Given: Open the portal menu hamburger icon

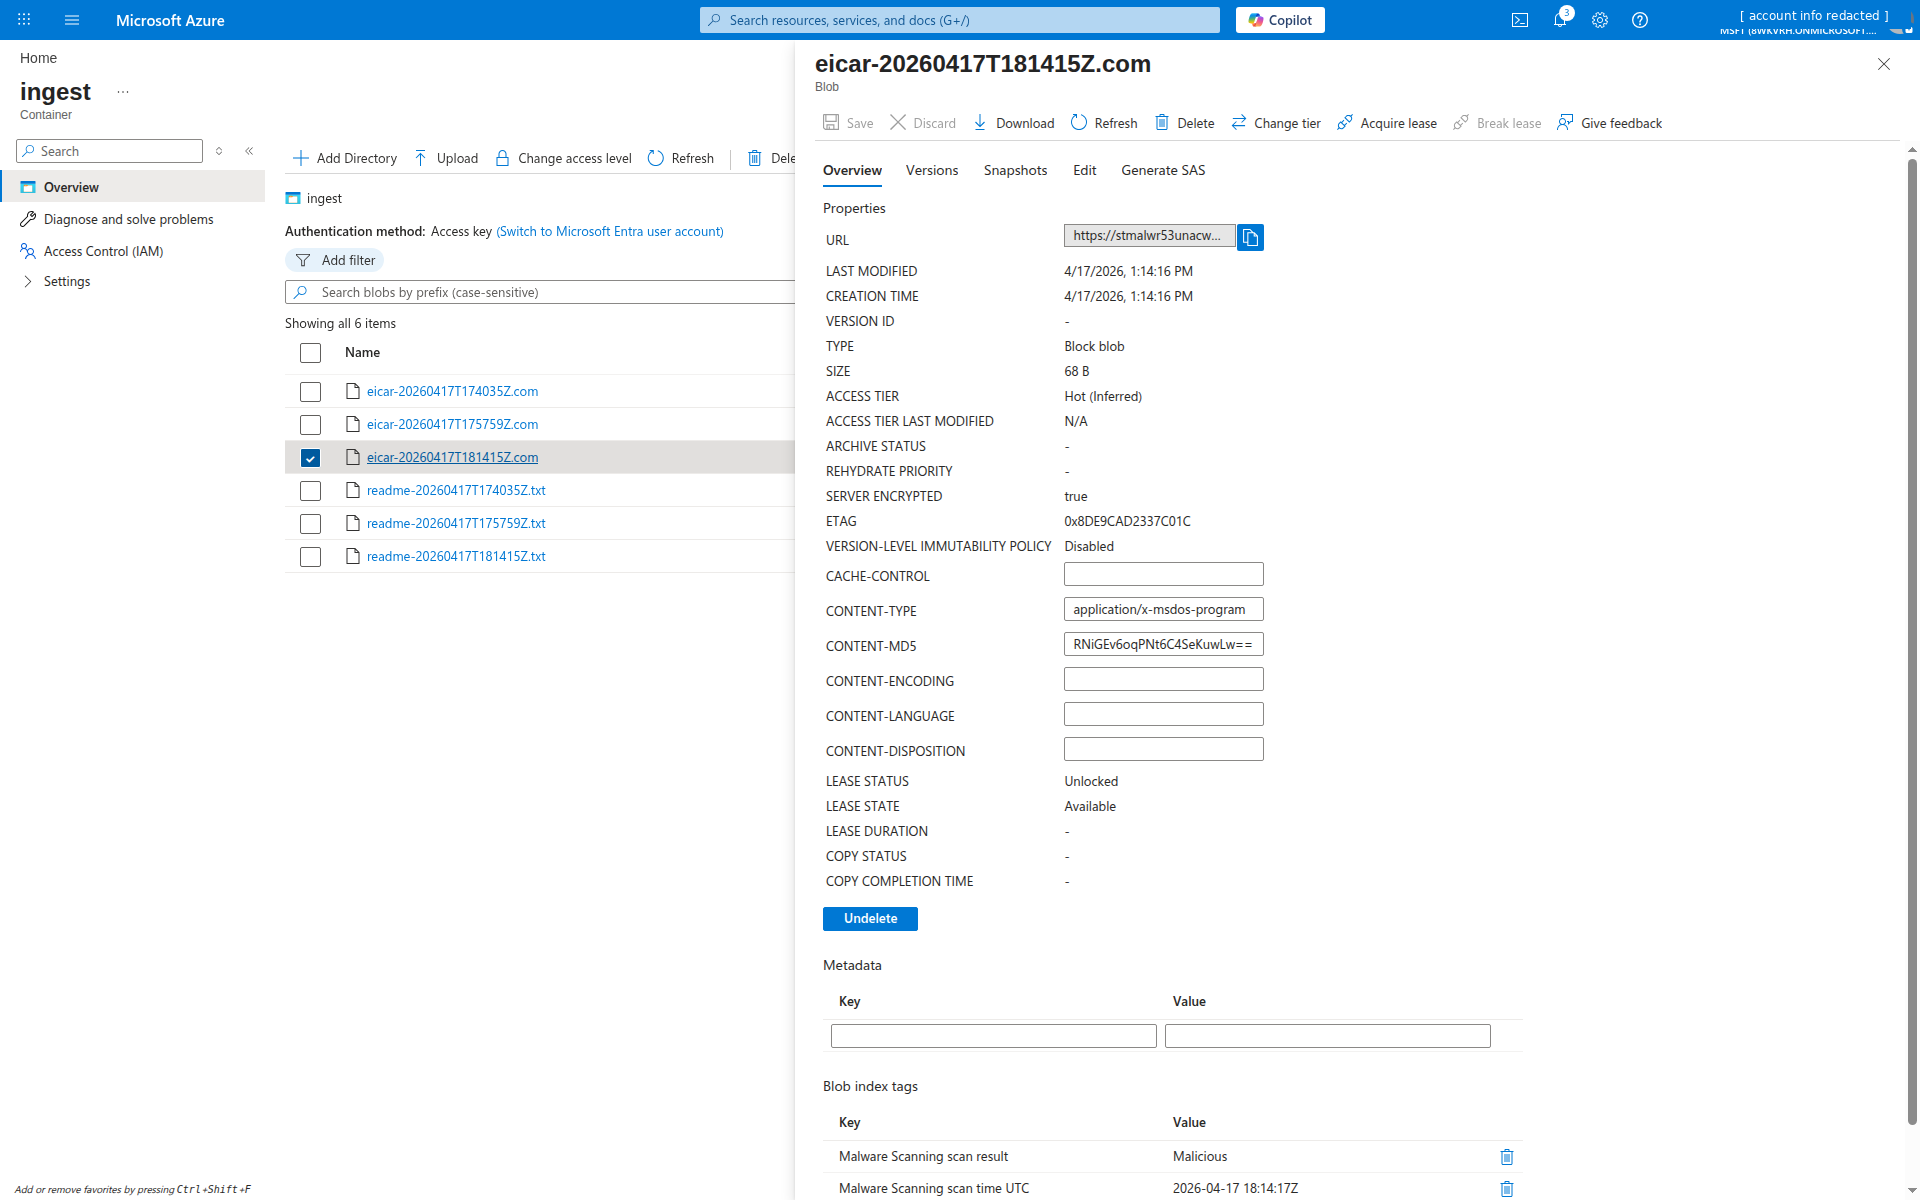Looking at the screenshot, I should (71, 20).
